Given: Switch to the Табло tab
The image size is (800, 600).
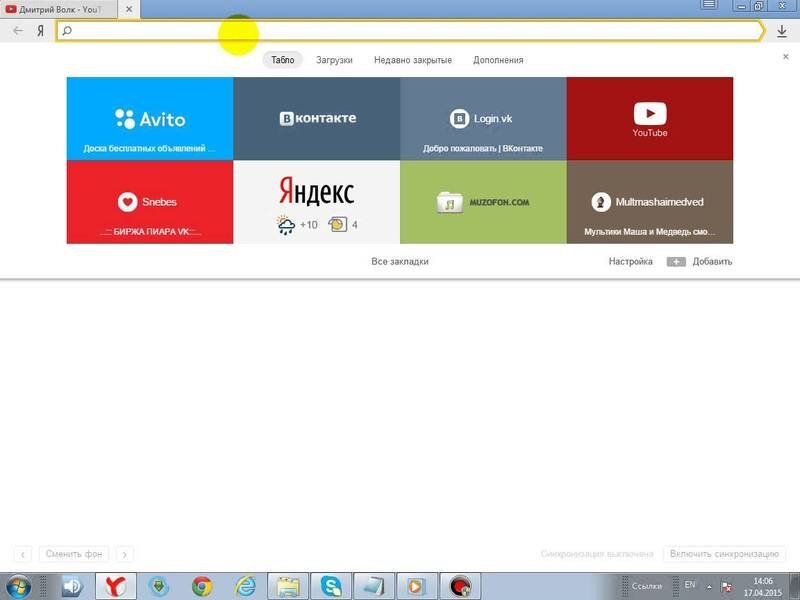Looking at the screenshot, I should pos(283,60).
